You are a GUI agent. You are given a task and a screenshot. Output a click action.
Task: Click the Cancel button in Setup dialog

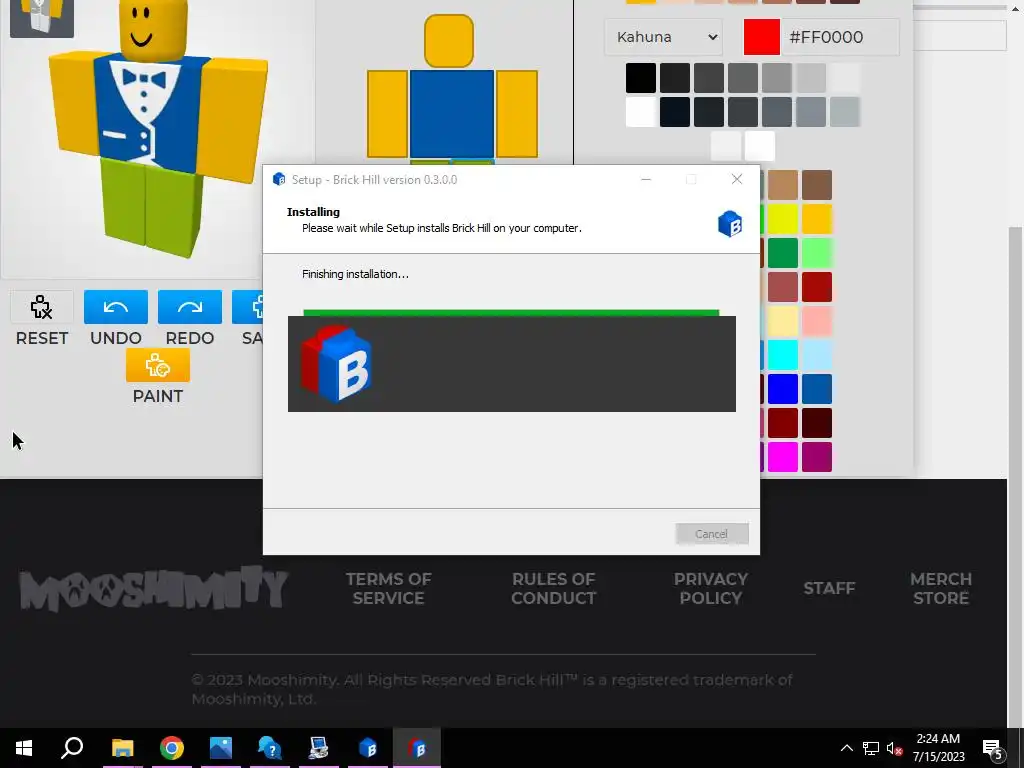(712, 534)
